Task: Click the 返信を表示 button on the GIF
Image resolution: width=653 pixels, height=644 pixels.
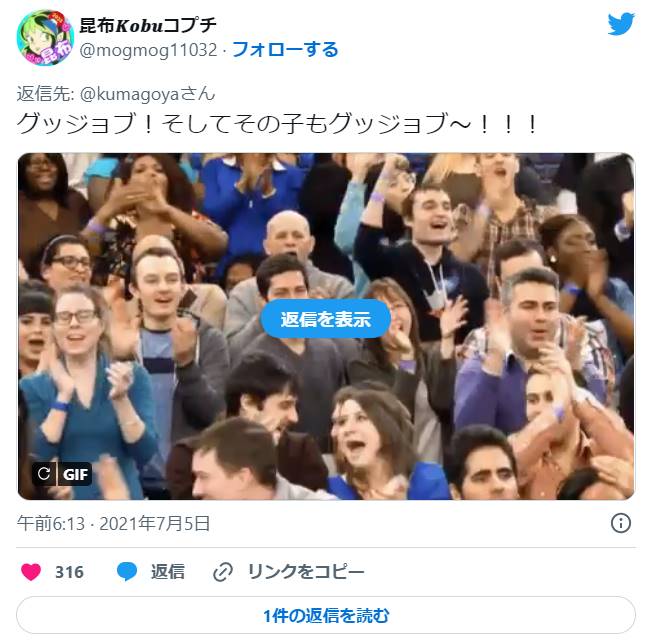Action: click(326, 319)
